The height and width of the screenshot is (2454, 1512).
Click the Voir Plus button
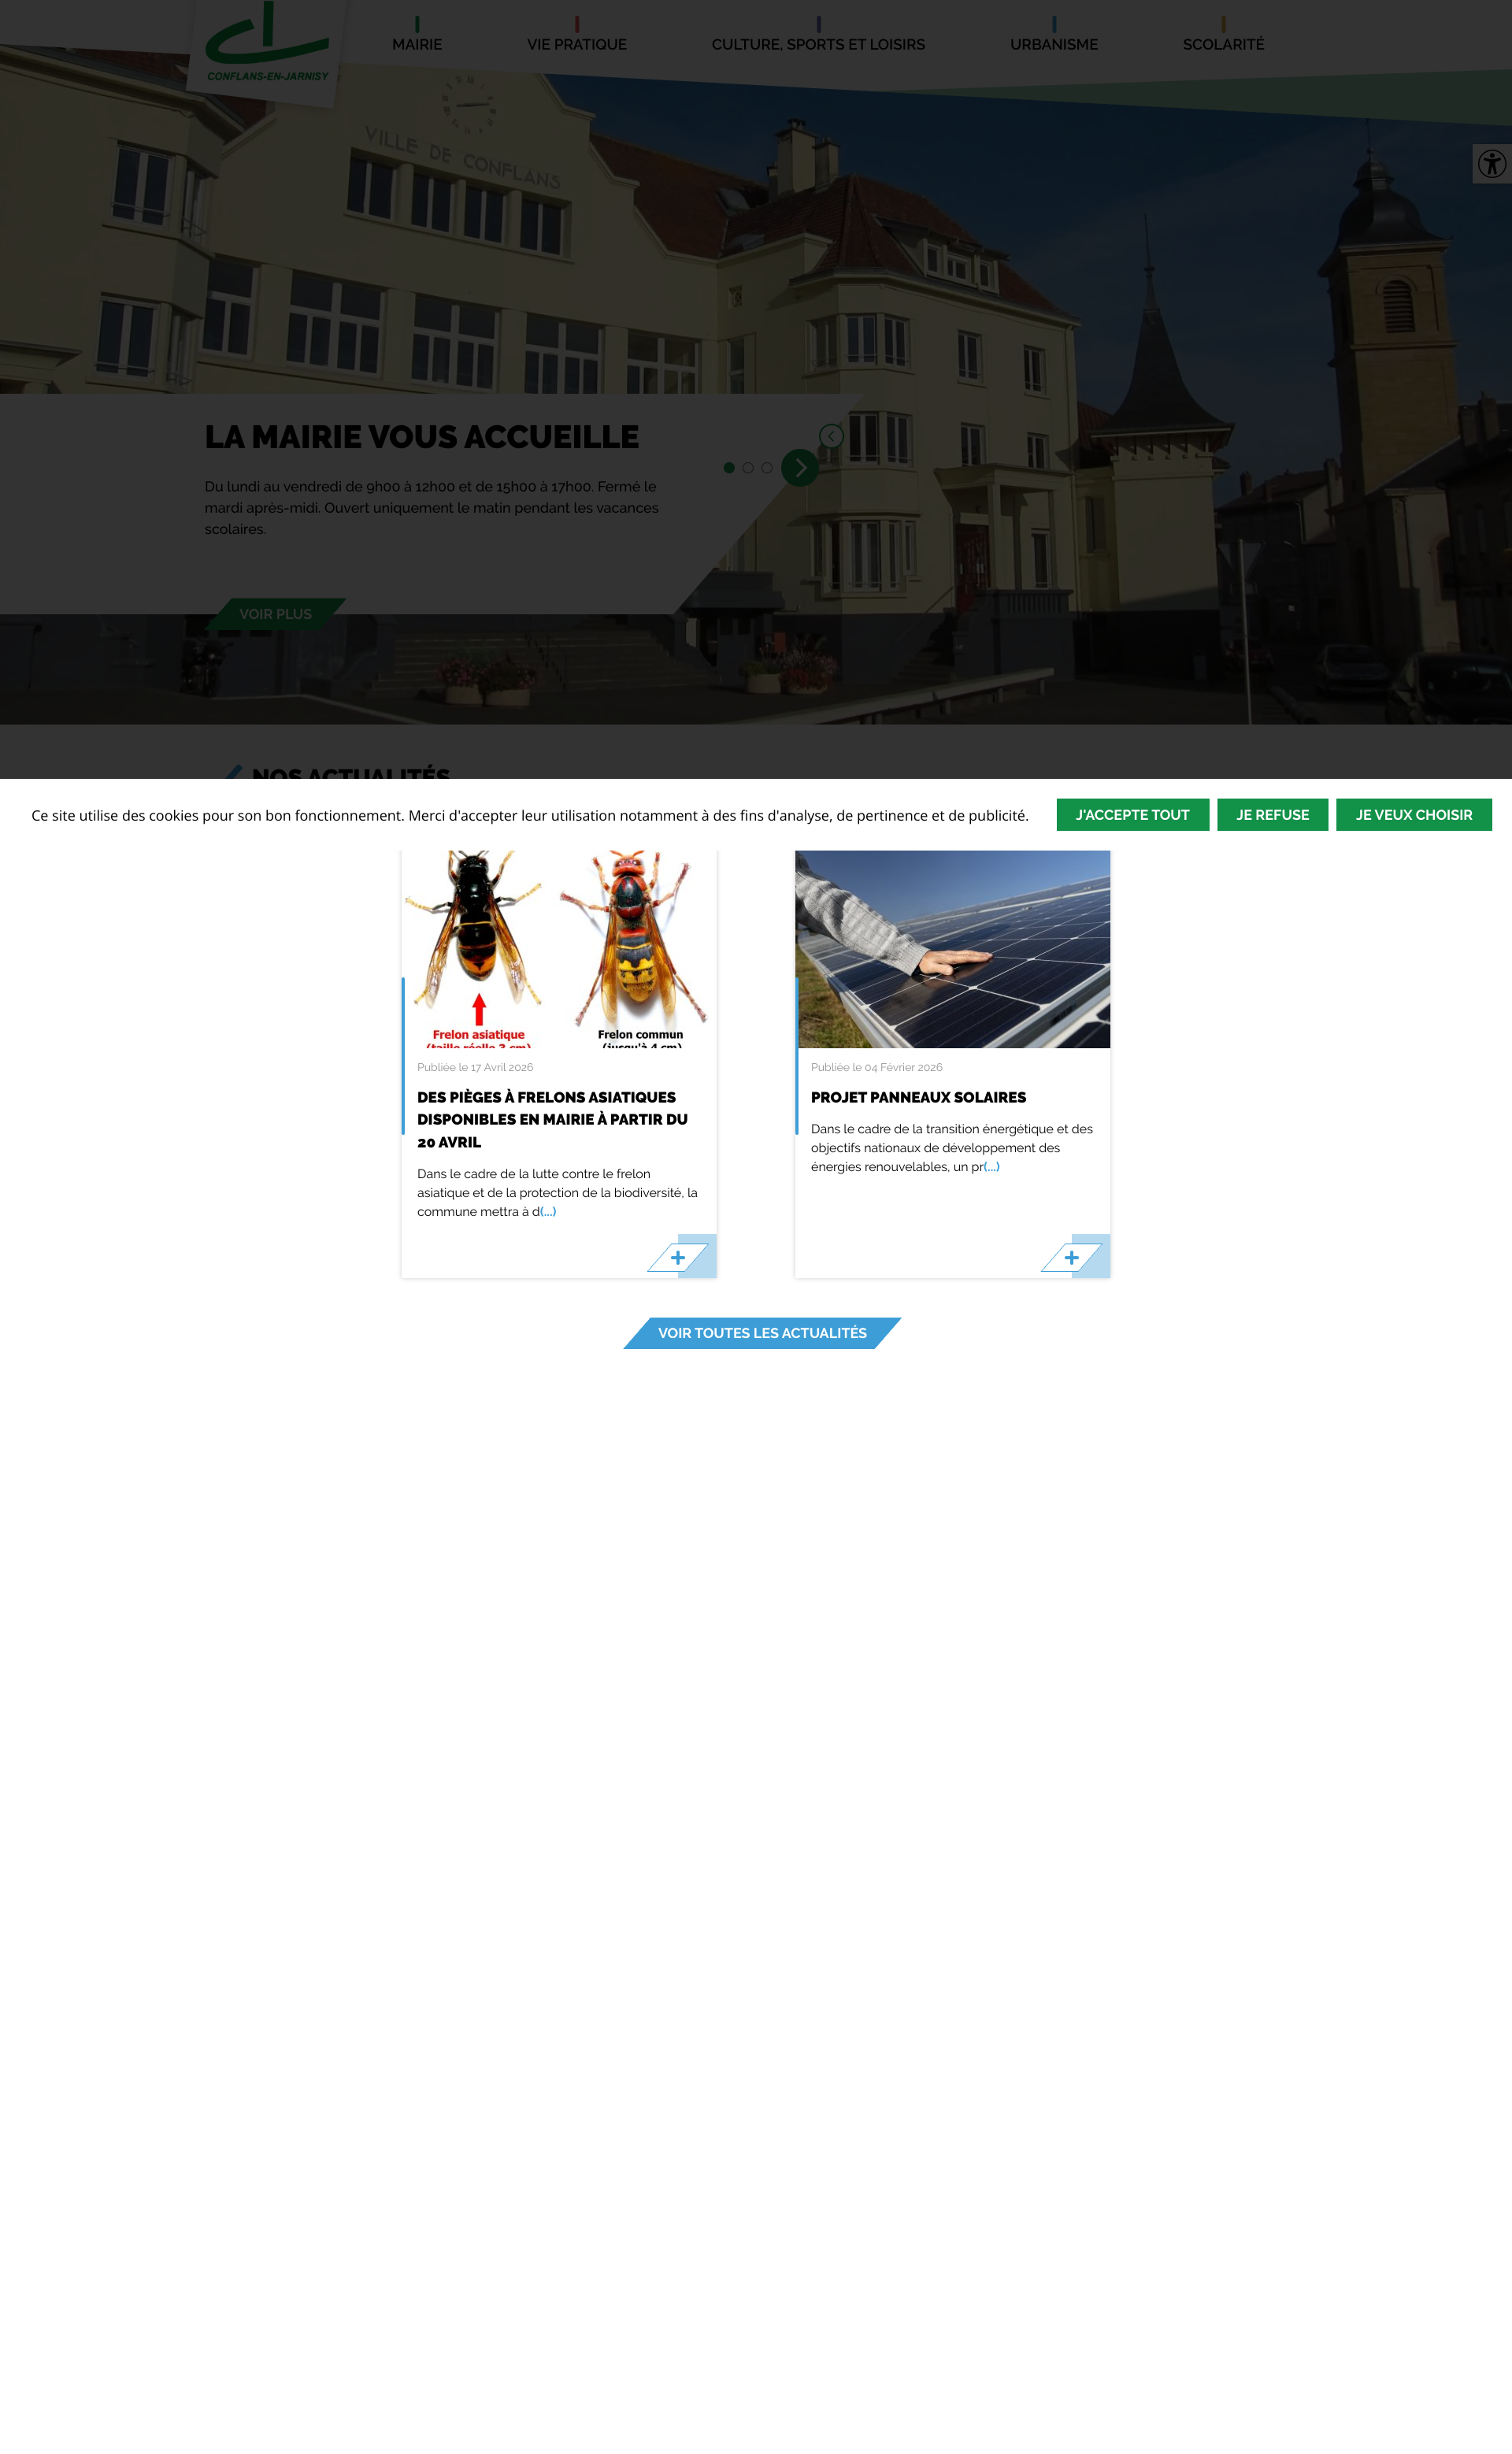(x=276, y=613)
